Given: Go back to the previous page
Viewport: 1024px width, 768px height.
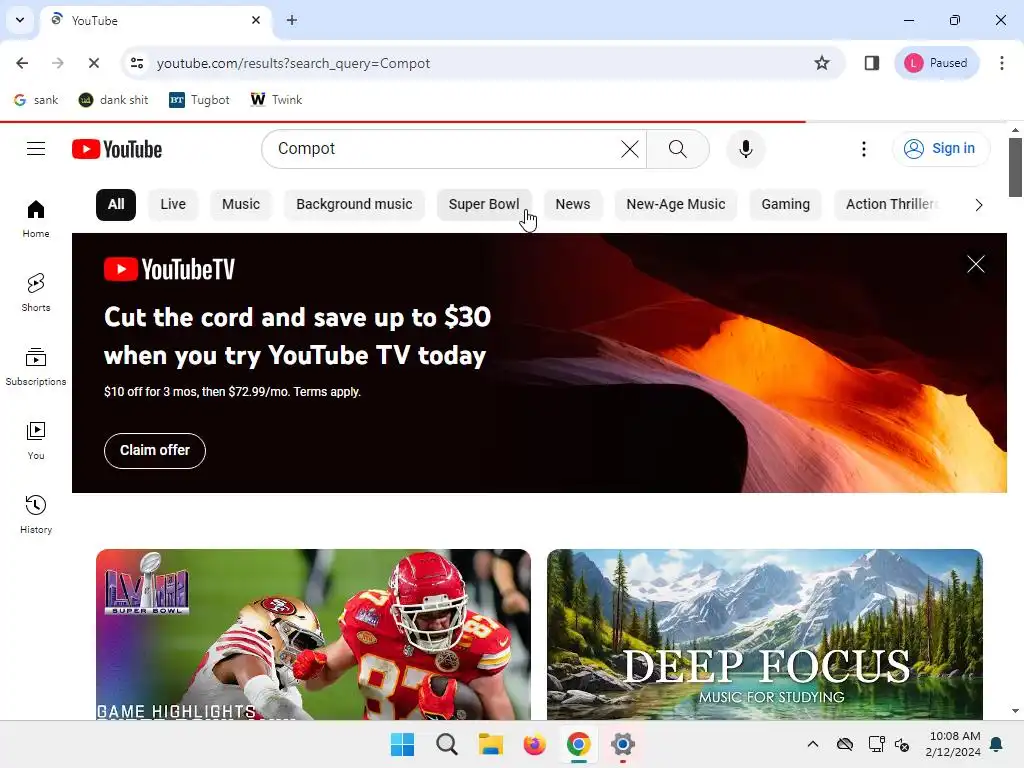Looking at the screenshot, I should (x=22, y=63).
